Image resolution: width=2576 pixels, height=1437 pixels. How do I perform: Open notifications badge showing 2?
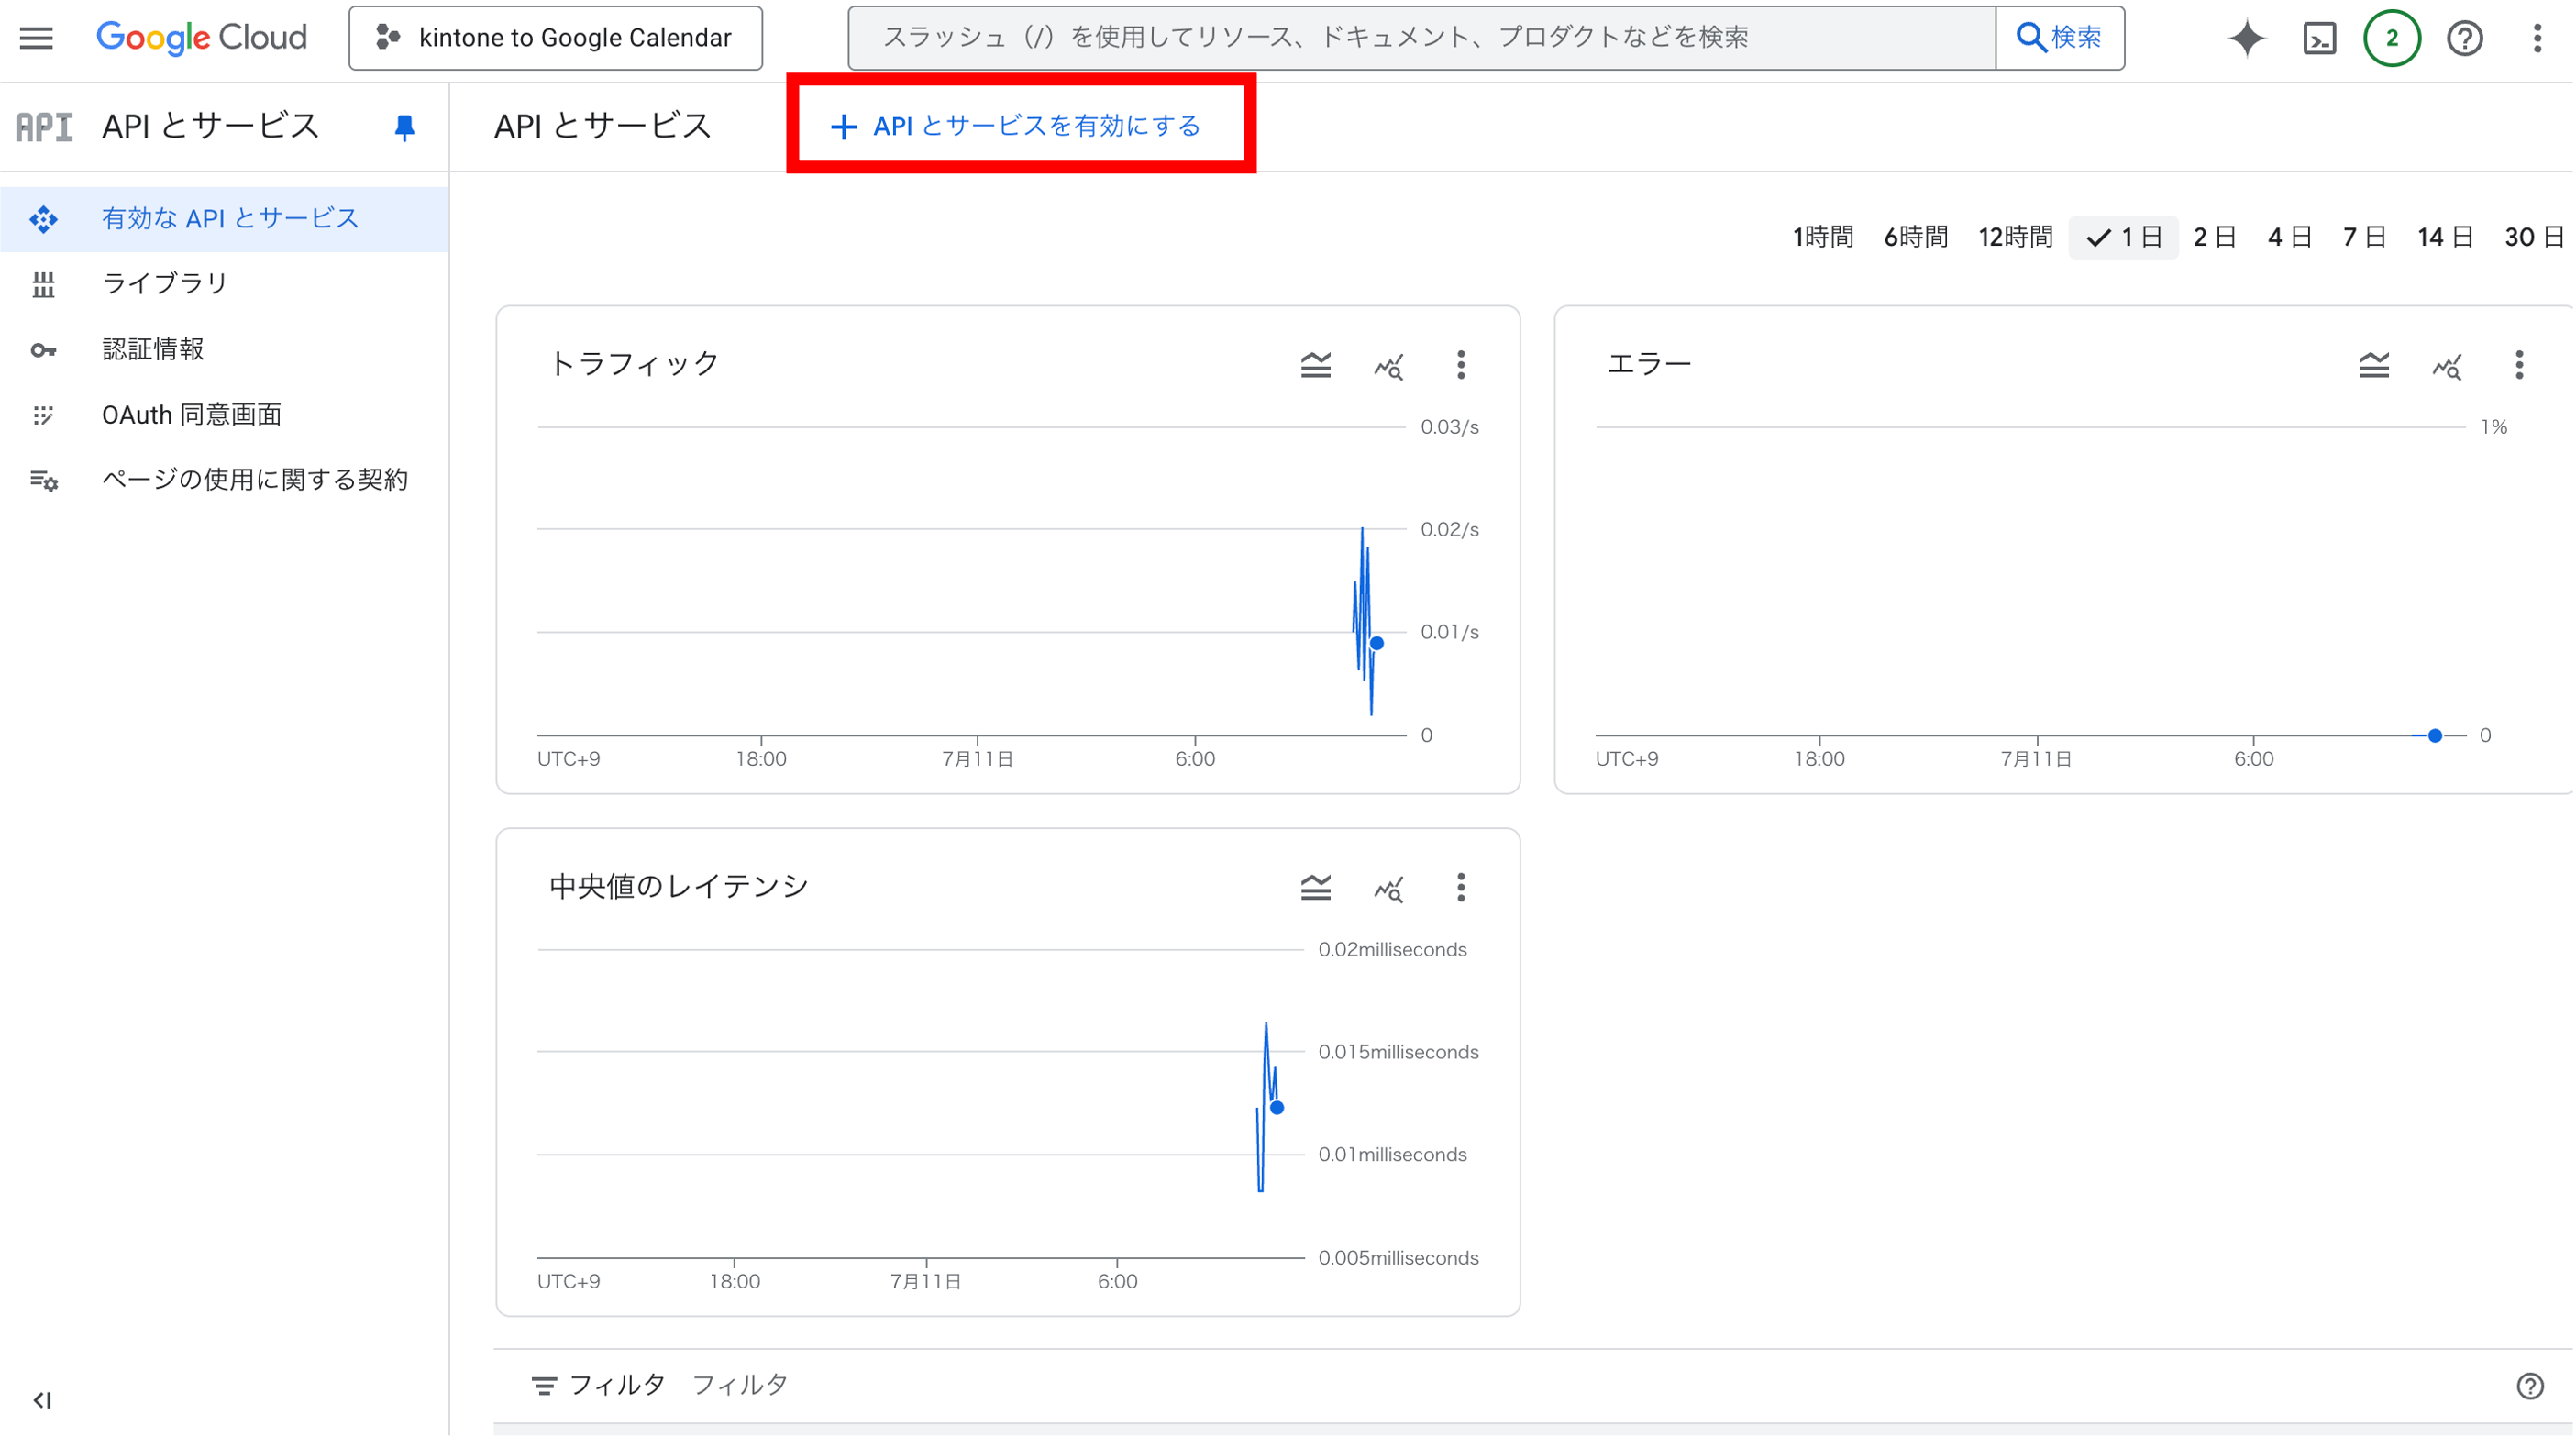(x=2391, y=38)
